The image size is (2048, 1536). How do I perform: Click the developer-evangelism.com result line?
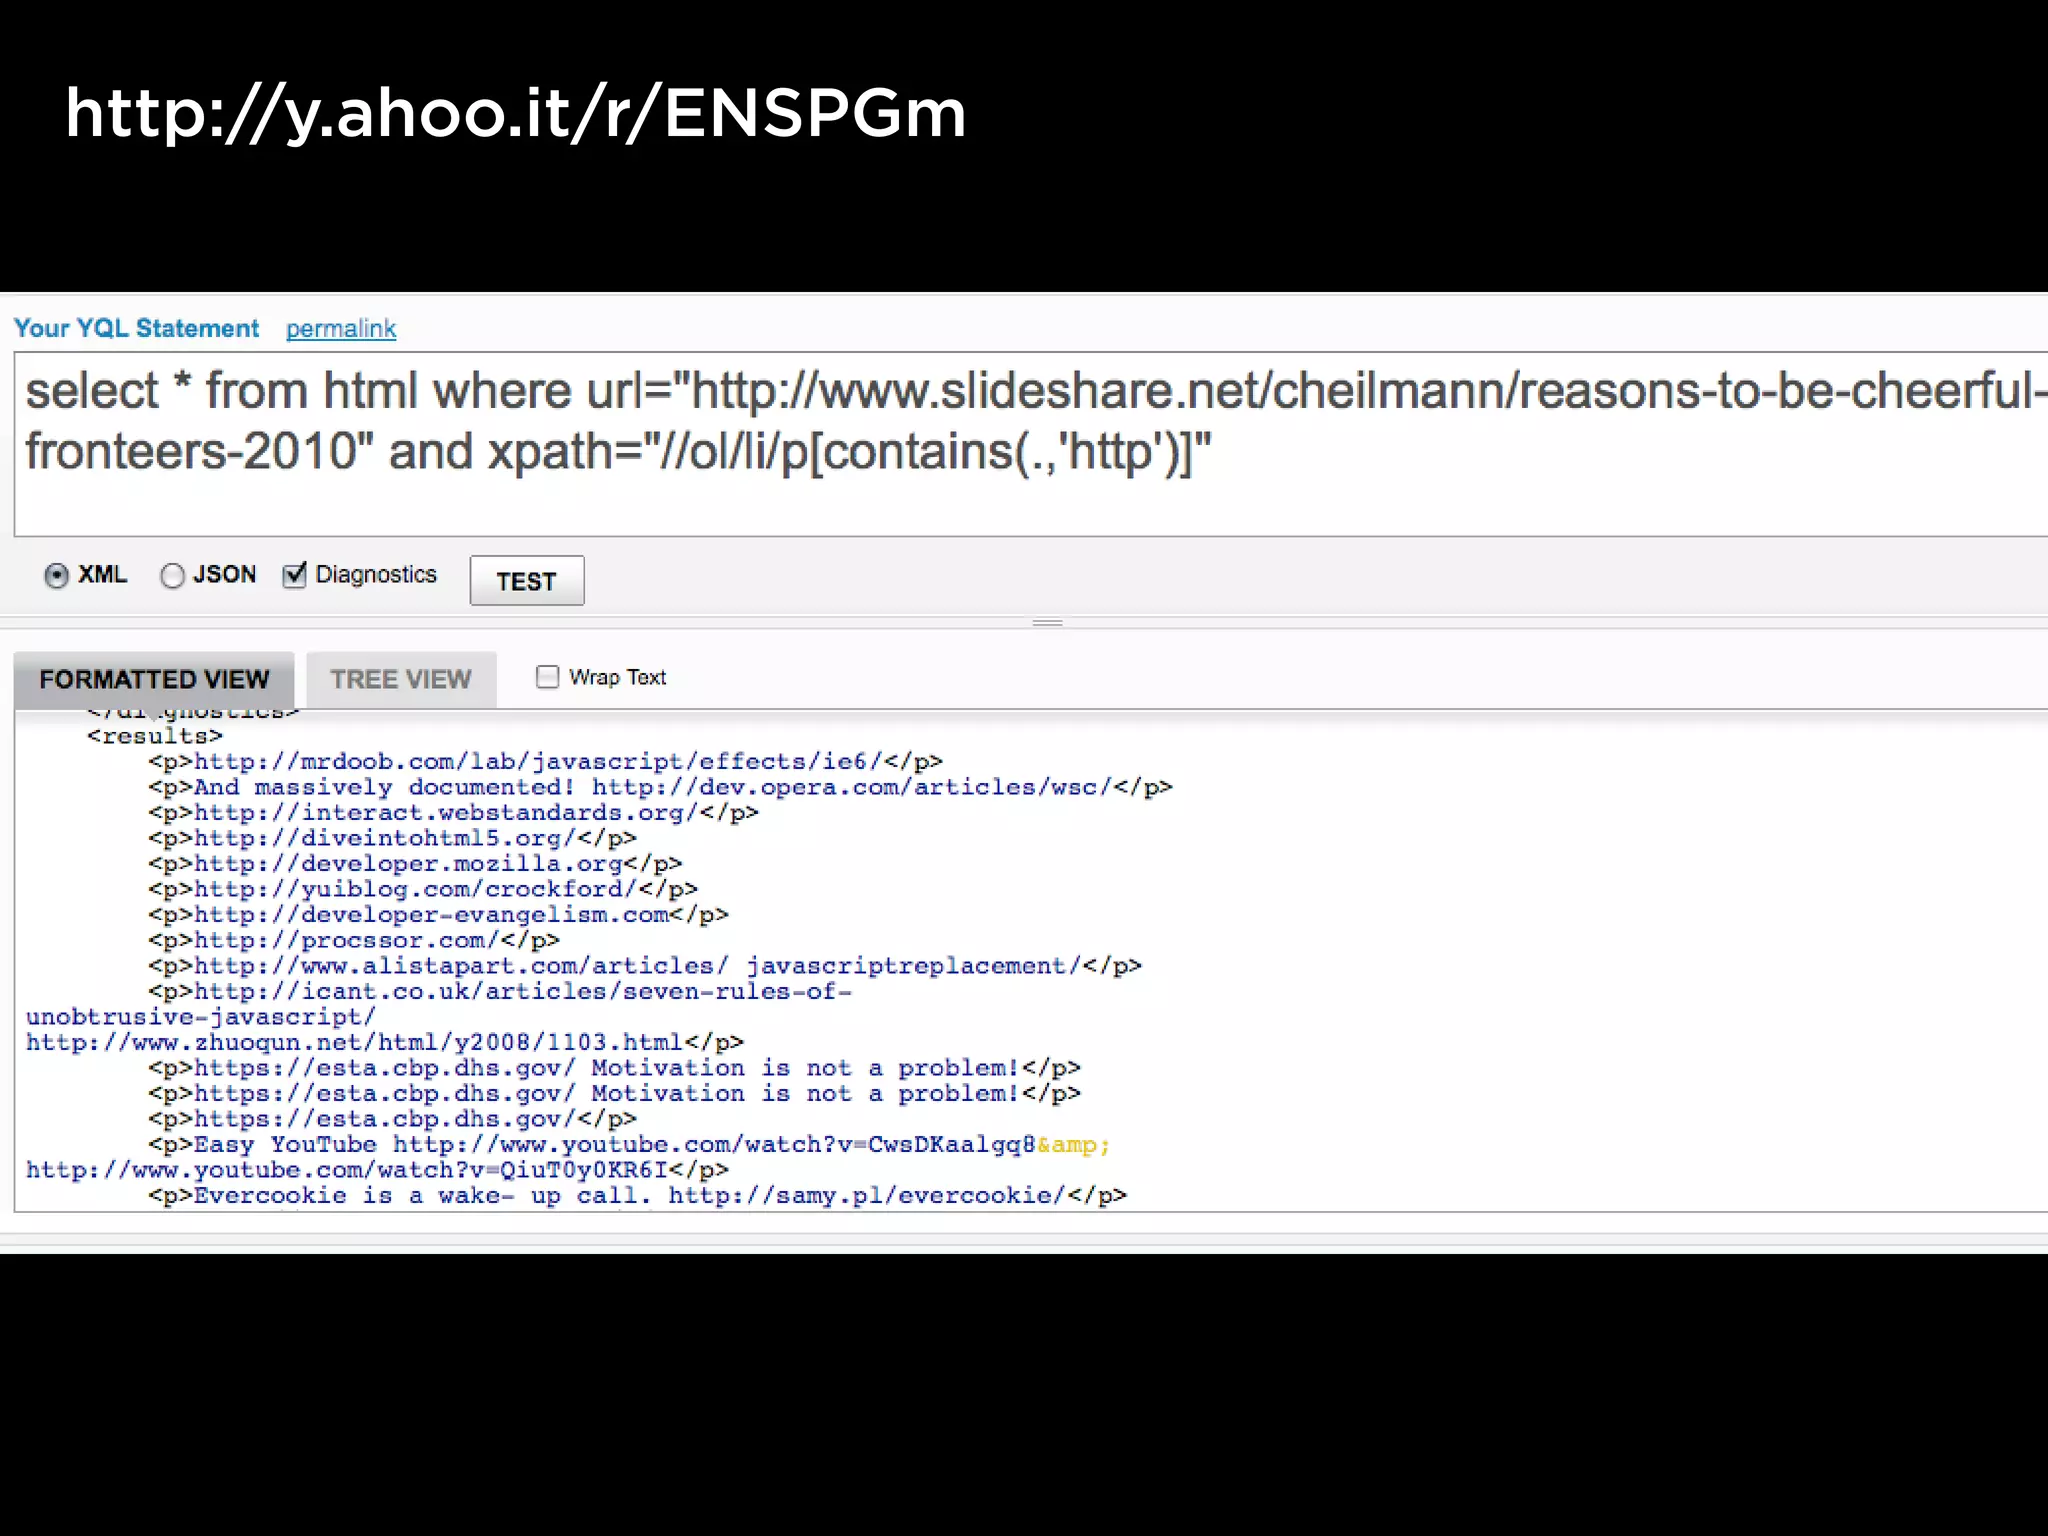(438, 915)
